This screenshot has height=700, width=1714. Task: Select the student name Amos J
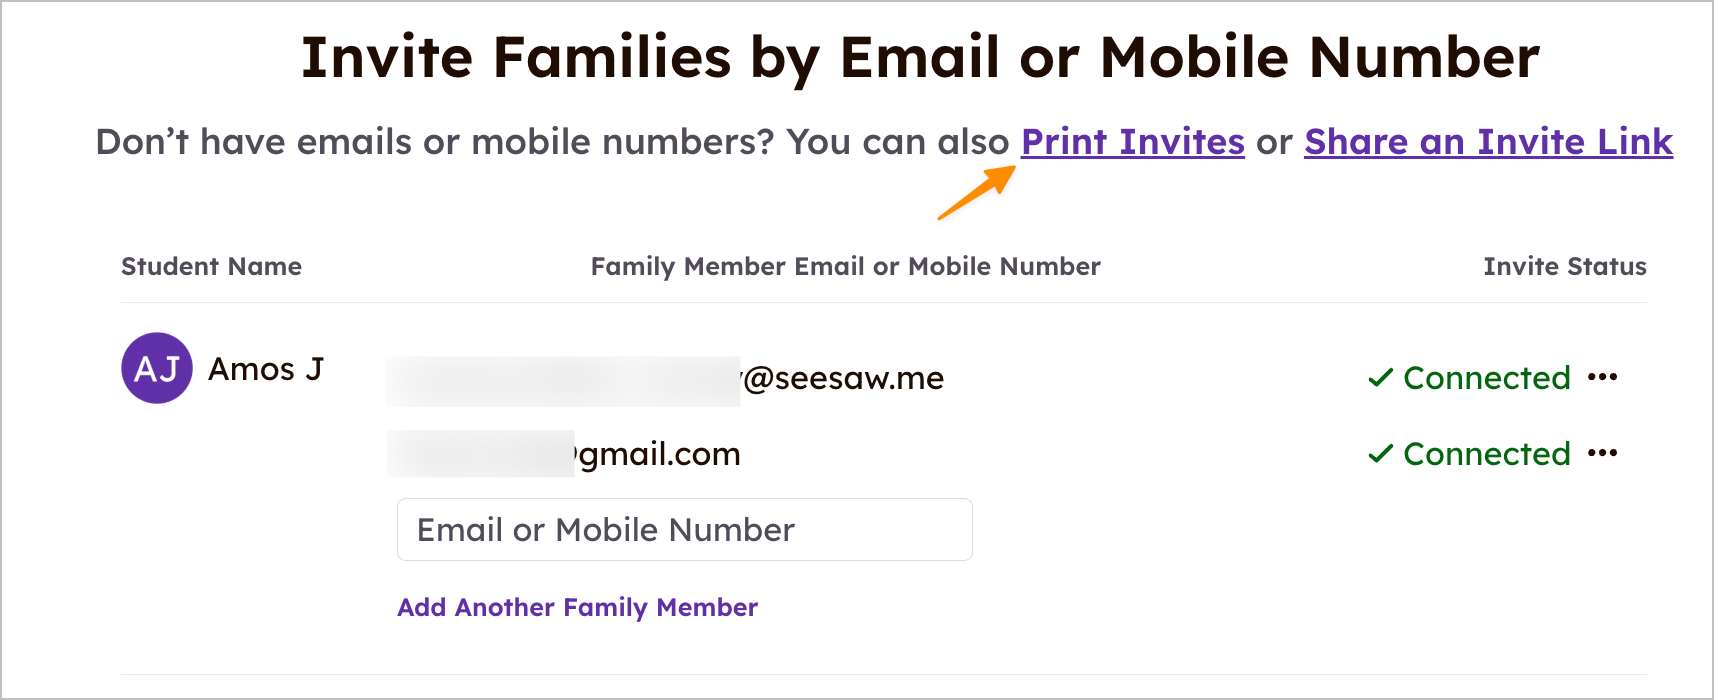(x=265, y=369)
